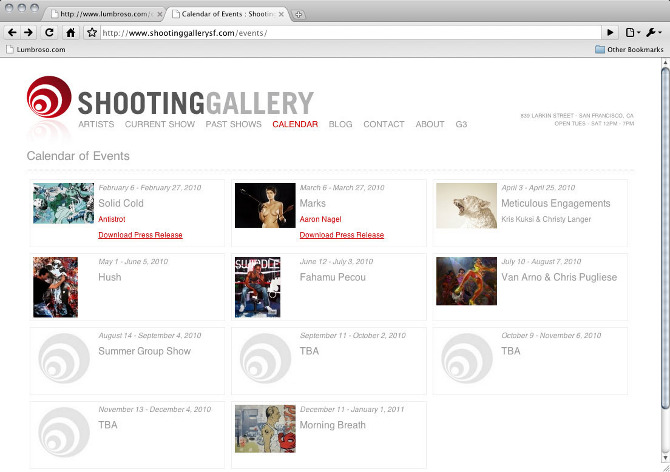The height and width of the screenshot is (472, 670).
Task: Go back with the browser back arrow
Action: pos(12,32)
